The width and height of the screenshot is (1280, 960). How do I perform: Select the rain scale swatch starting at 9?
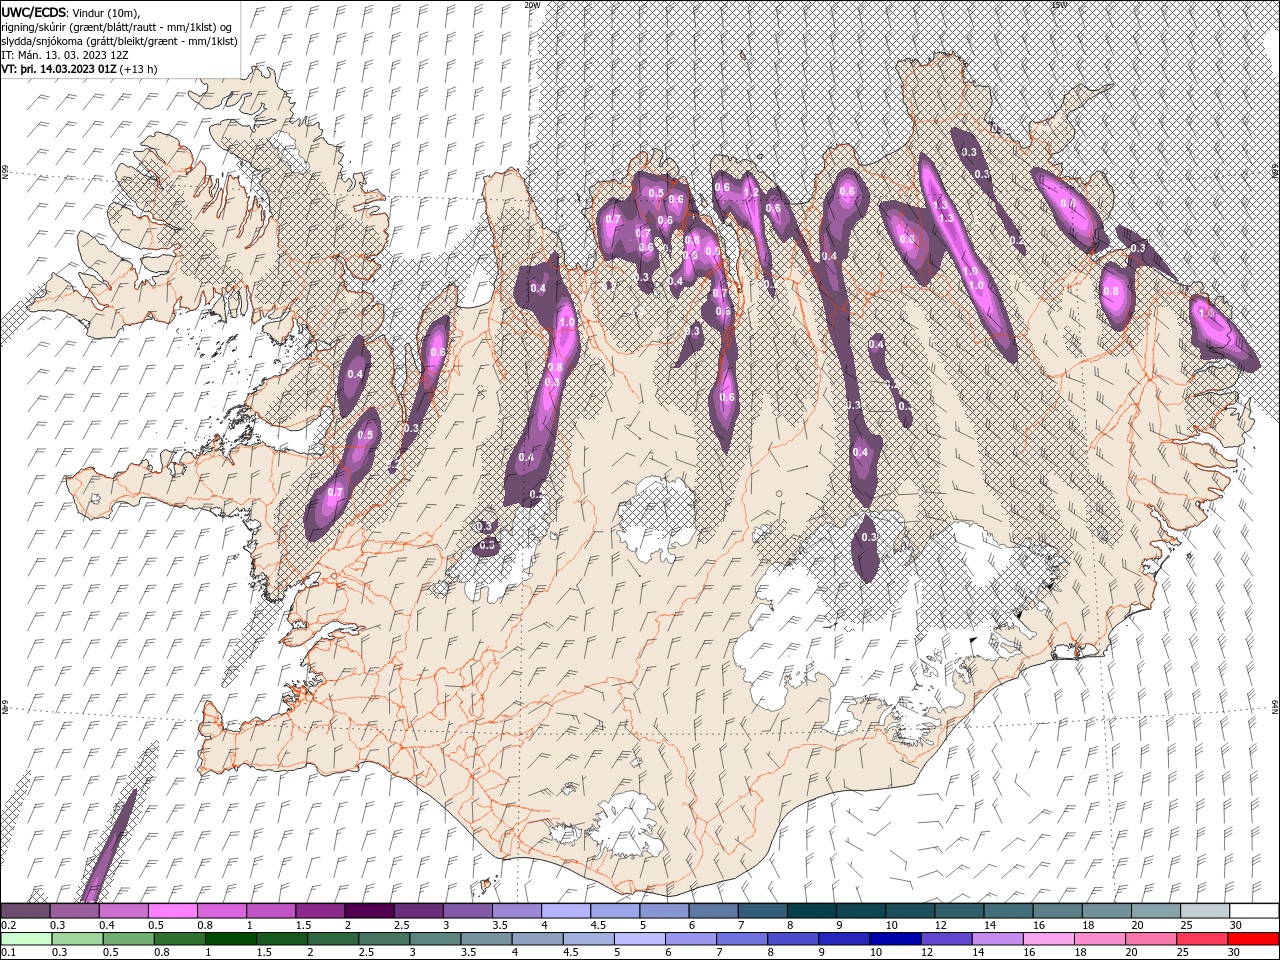click(844, 939)
